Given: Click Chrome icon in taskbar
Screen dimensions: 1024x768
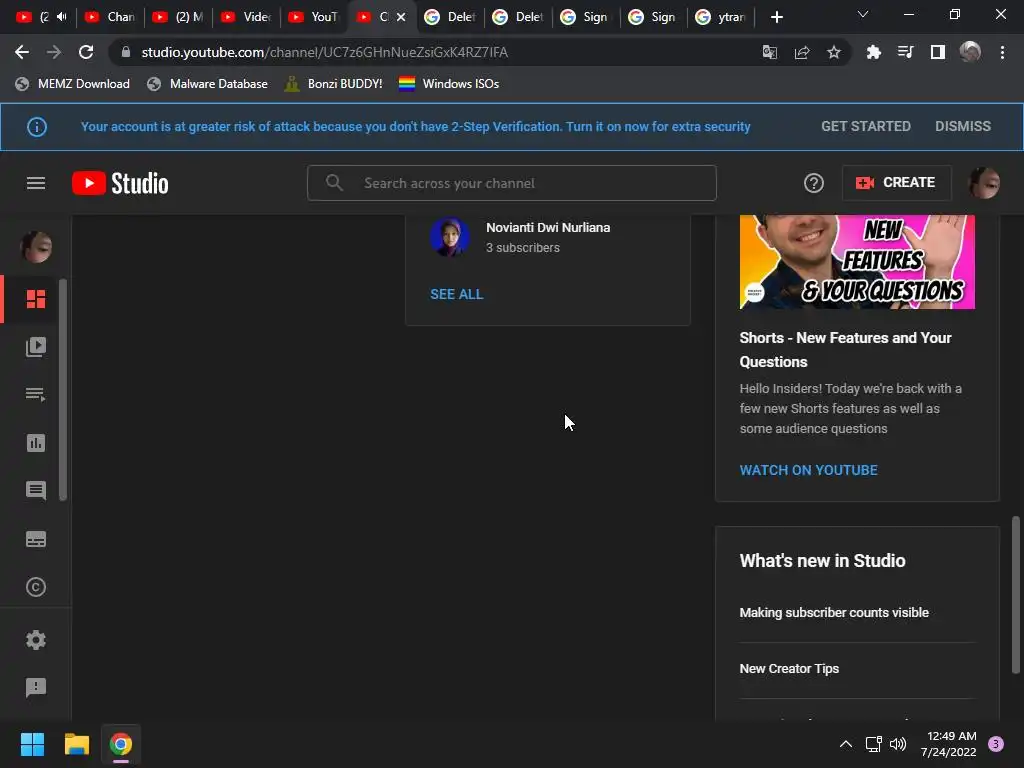Looking at the screenshot, I should pyautogui.click(x=121, y=744).
